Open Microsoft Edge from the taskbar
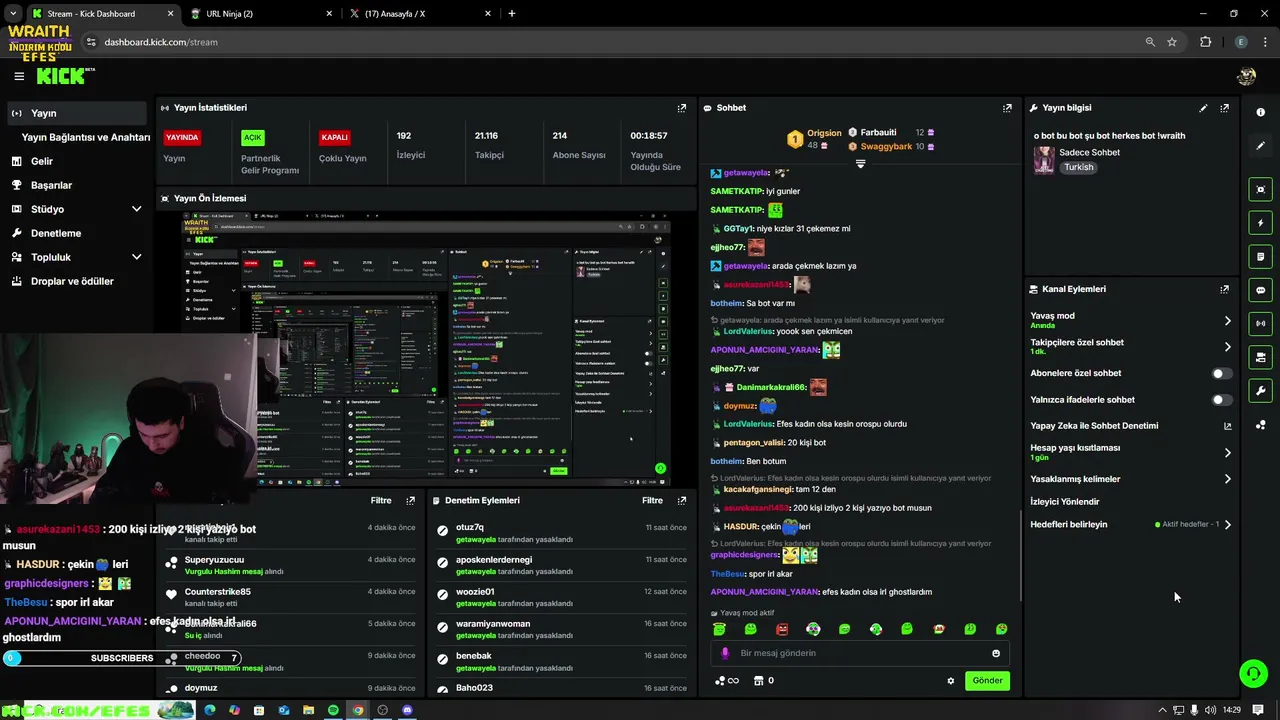This screenshot has height=720, width=1280. [210, 710]
